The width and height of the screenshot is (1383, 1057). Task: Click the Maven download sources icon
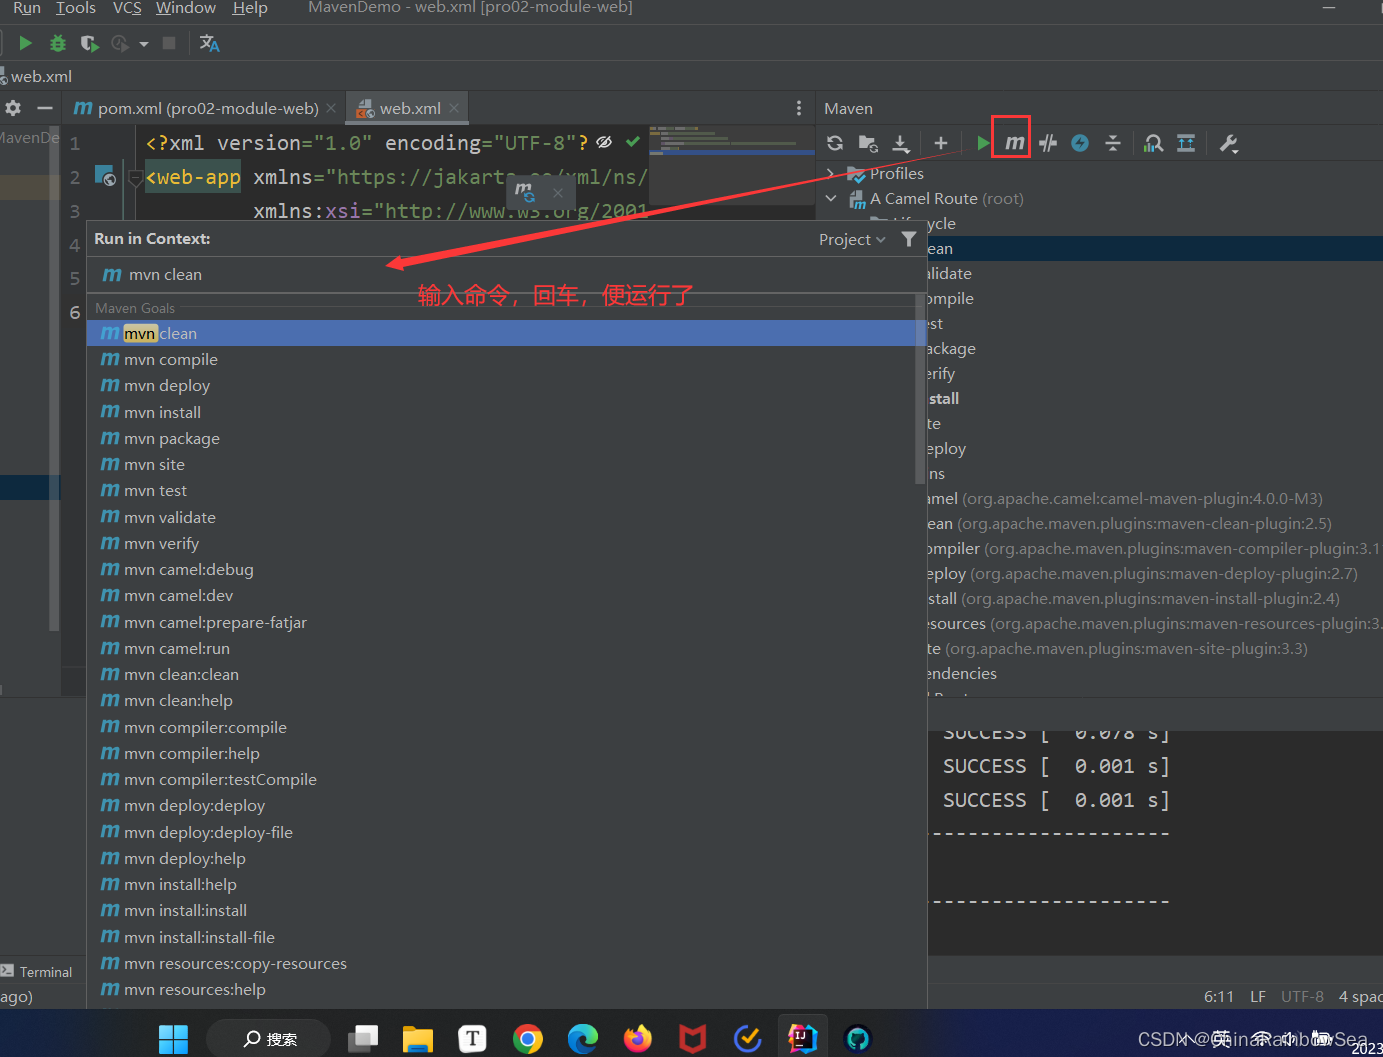[901, 143]
